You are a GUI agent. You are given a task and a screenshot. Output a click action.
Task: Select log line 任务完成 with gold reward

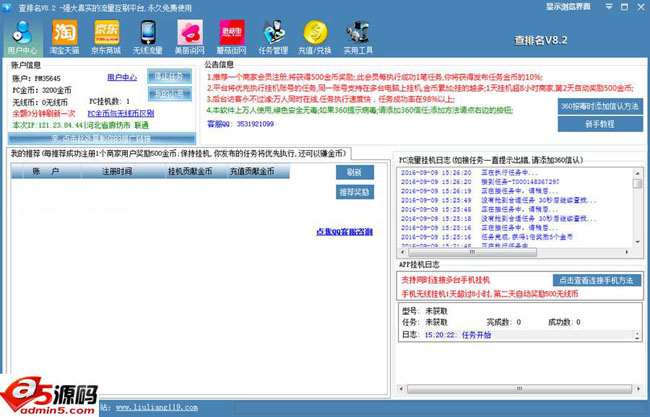[487, 237]
